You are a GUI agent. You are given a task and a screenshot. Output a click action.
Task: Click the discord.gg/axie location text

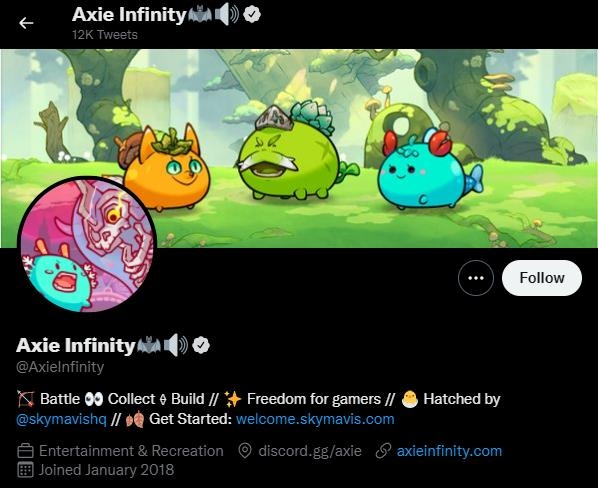310,451
